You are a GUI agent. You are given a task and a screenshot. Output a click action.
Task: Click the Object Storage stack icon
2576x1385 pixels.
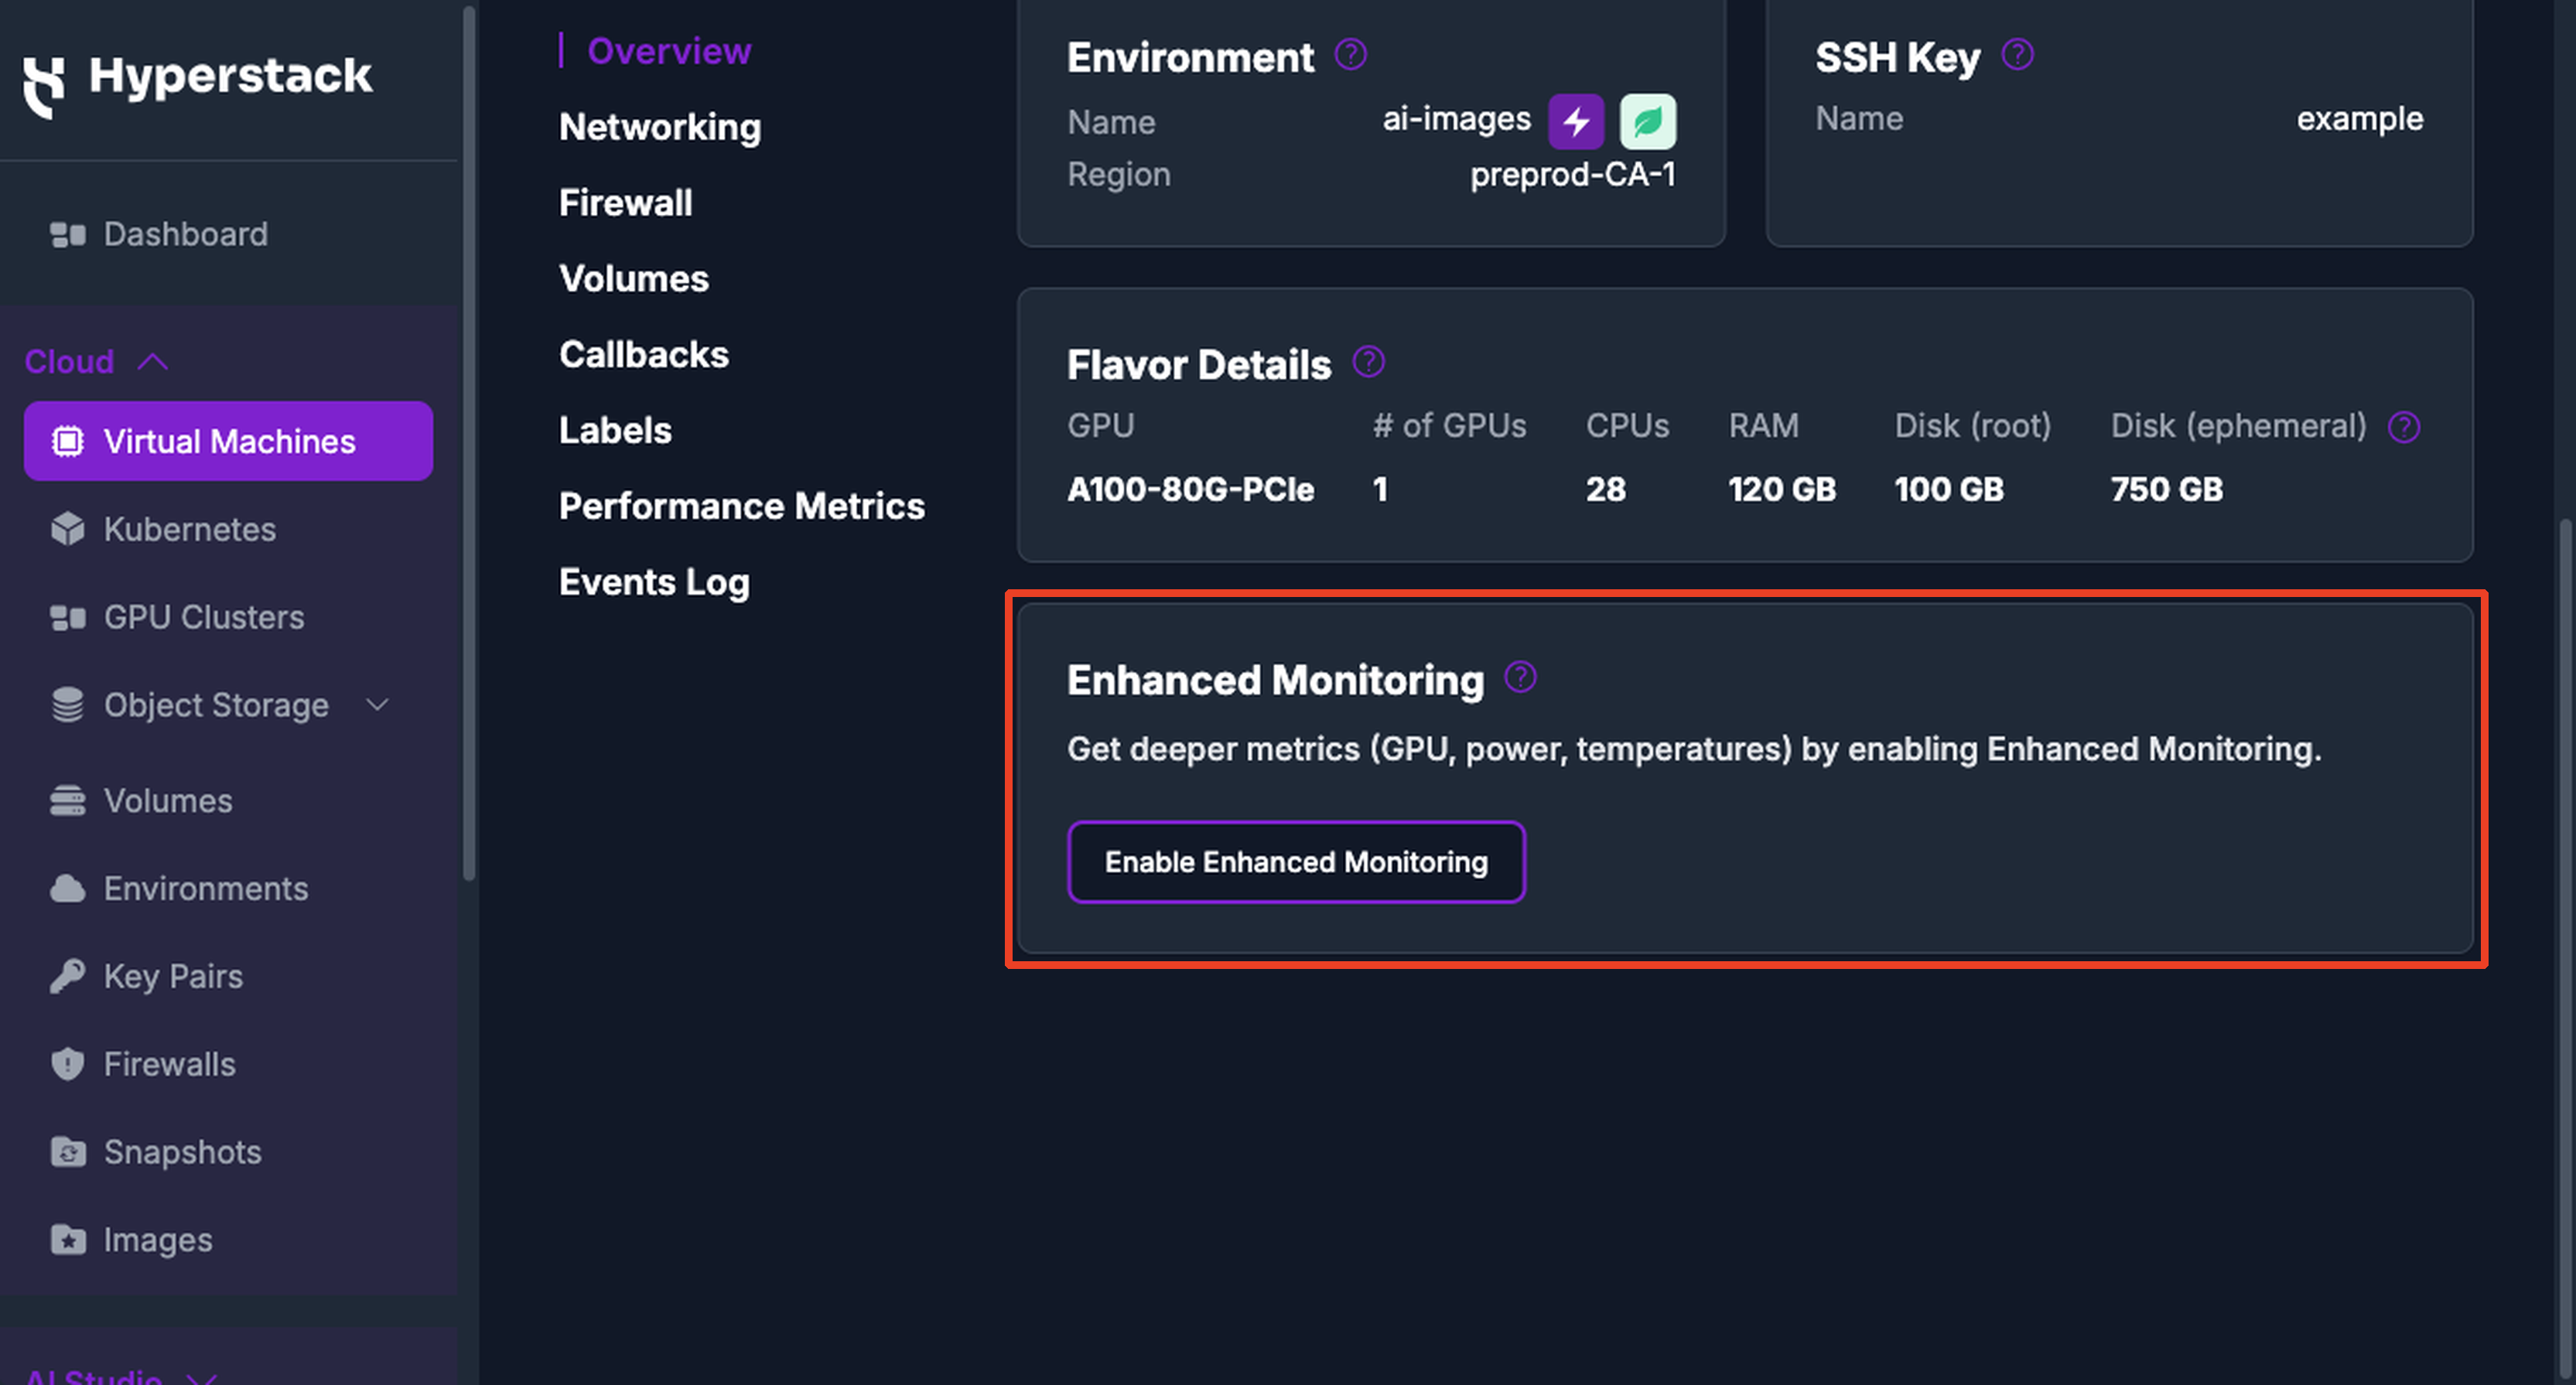pyautogui.click(x=68, y=705)
